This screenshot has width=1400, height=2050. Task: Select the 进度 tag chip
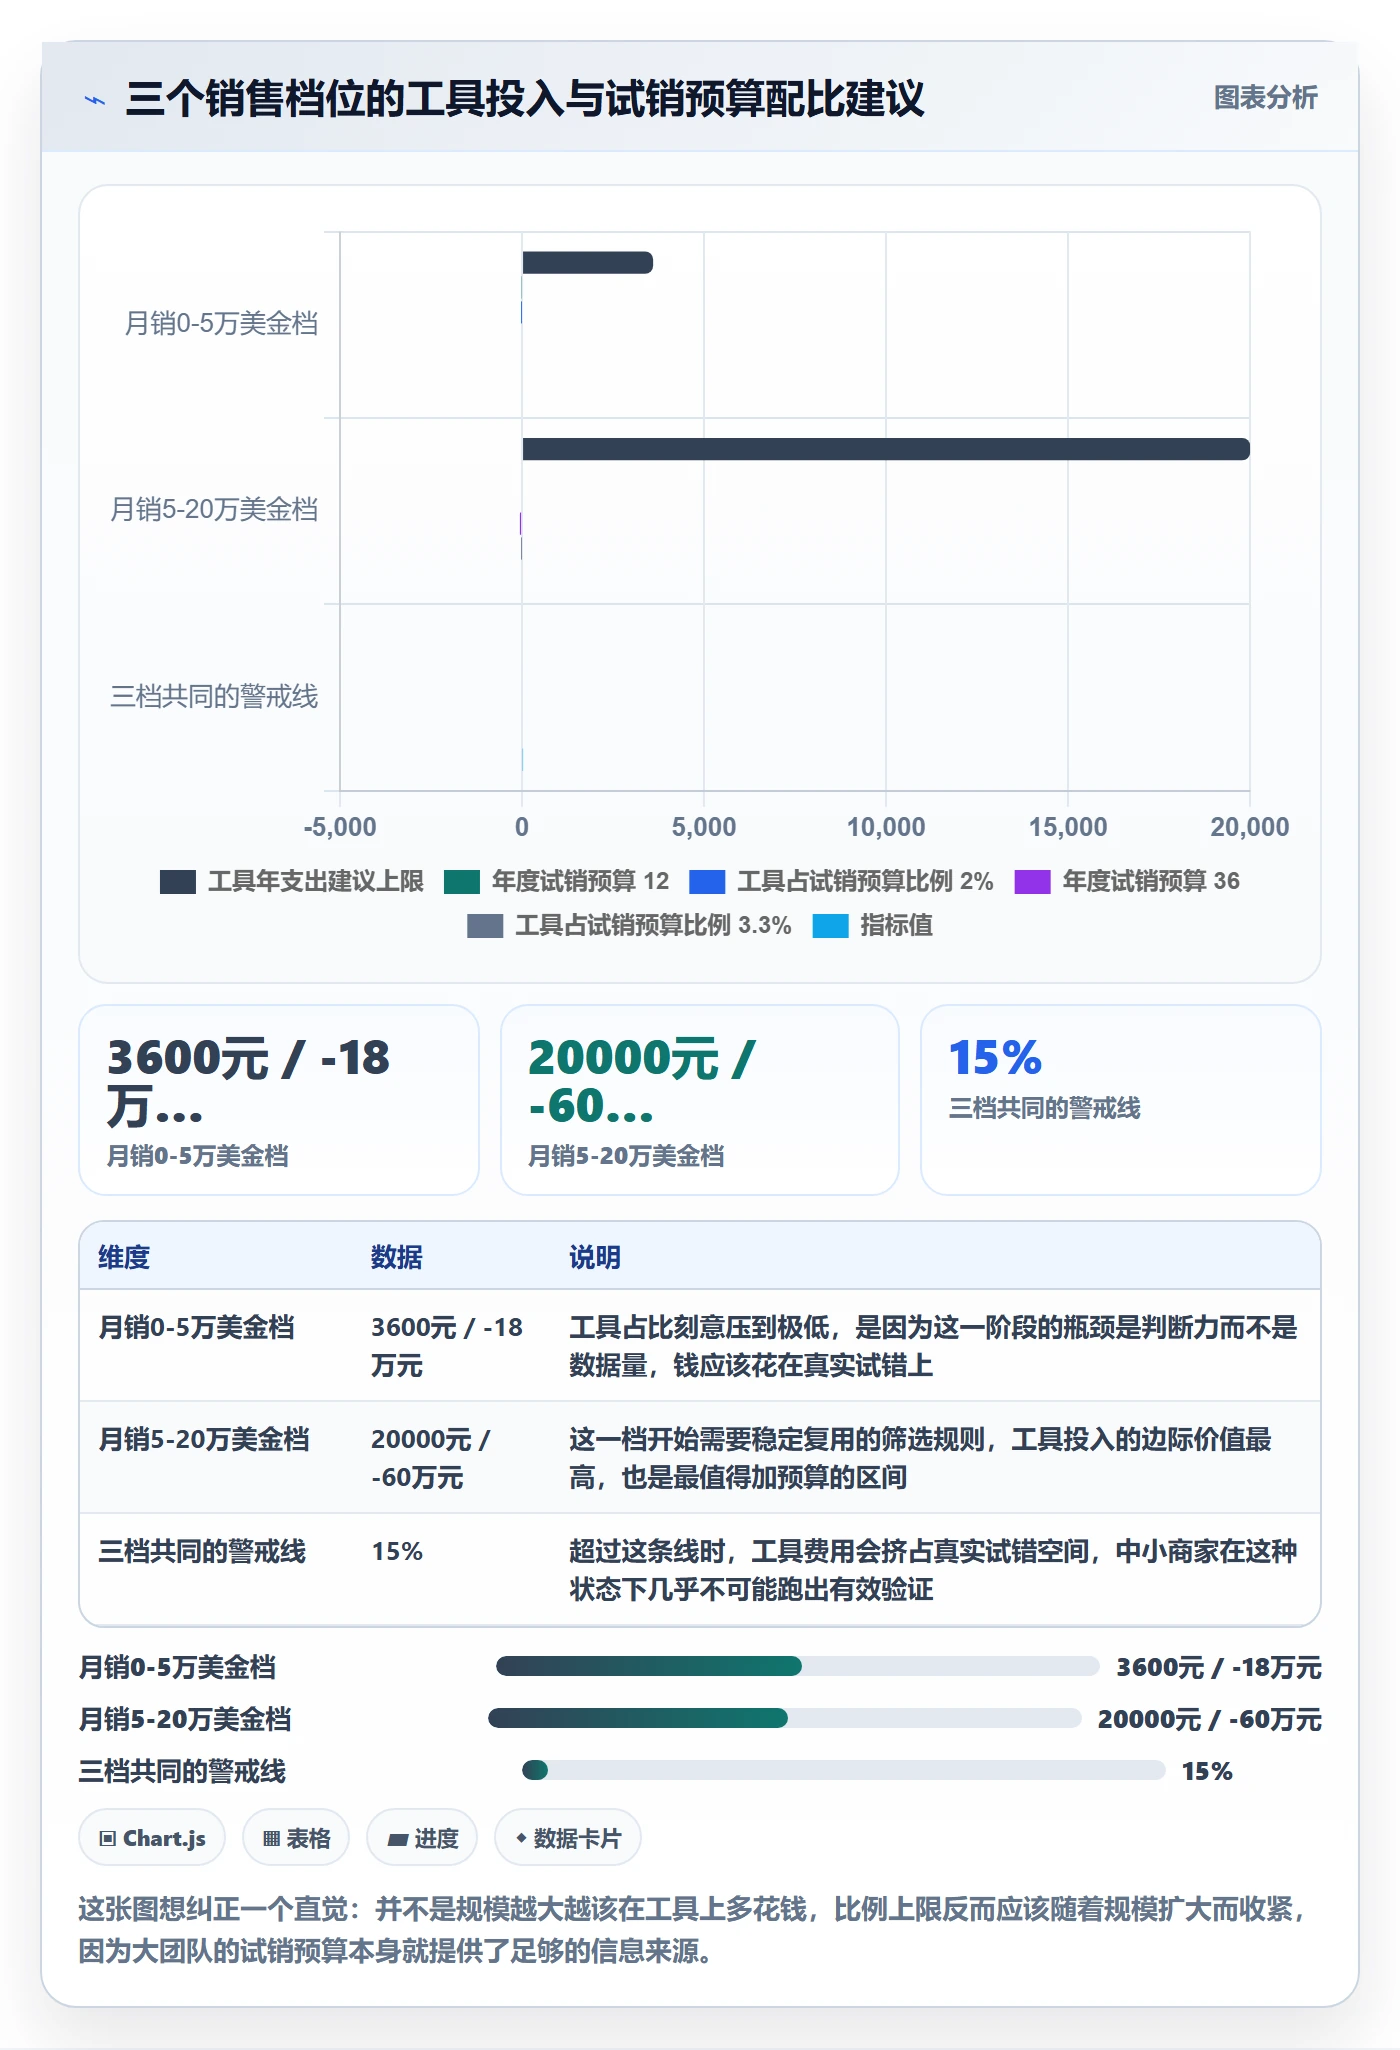[422, 1838]
